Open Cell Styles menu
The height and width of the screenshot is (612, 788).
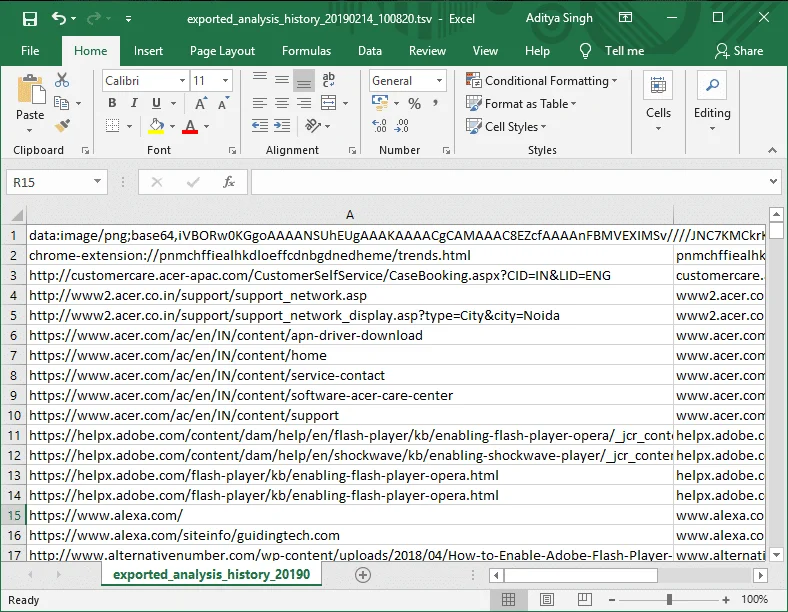(506, 127)
